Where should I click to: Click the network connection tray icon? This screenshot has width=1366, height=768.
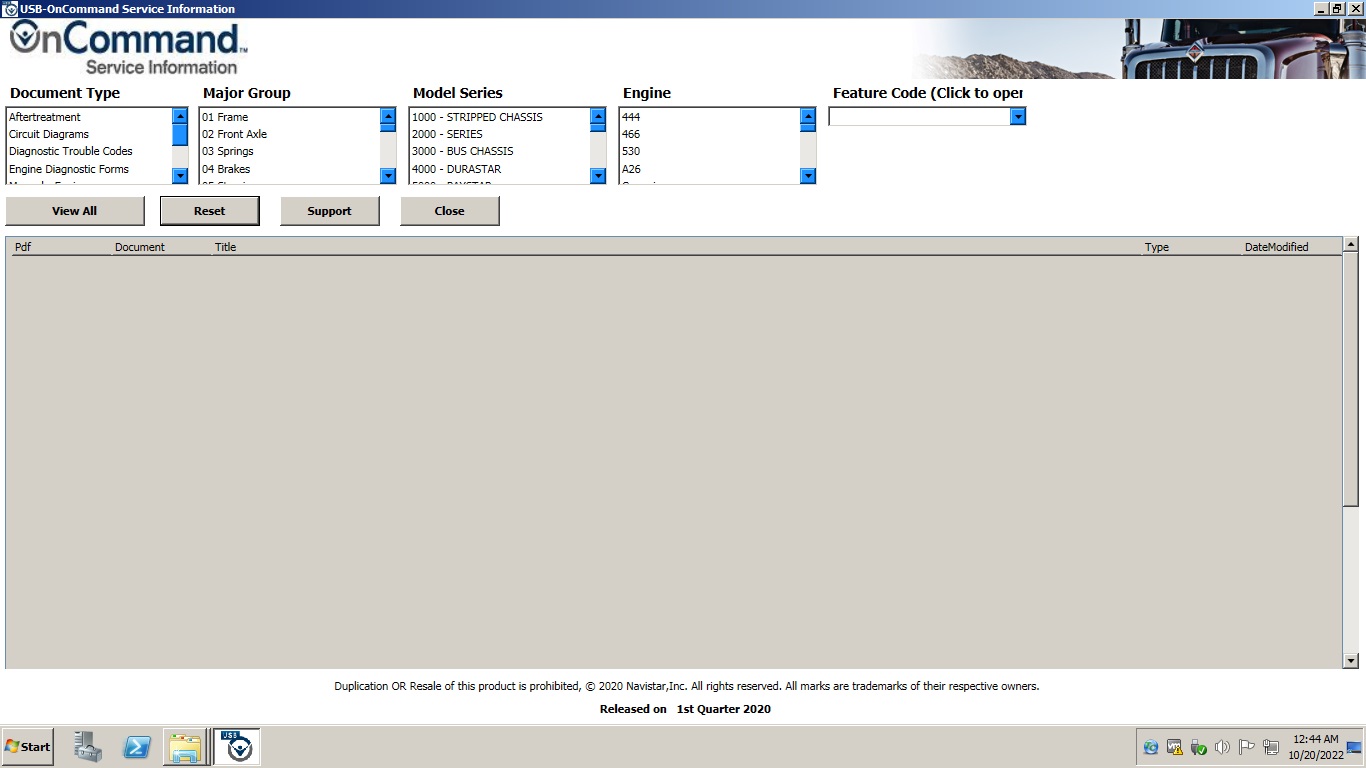coord(1271,747)
